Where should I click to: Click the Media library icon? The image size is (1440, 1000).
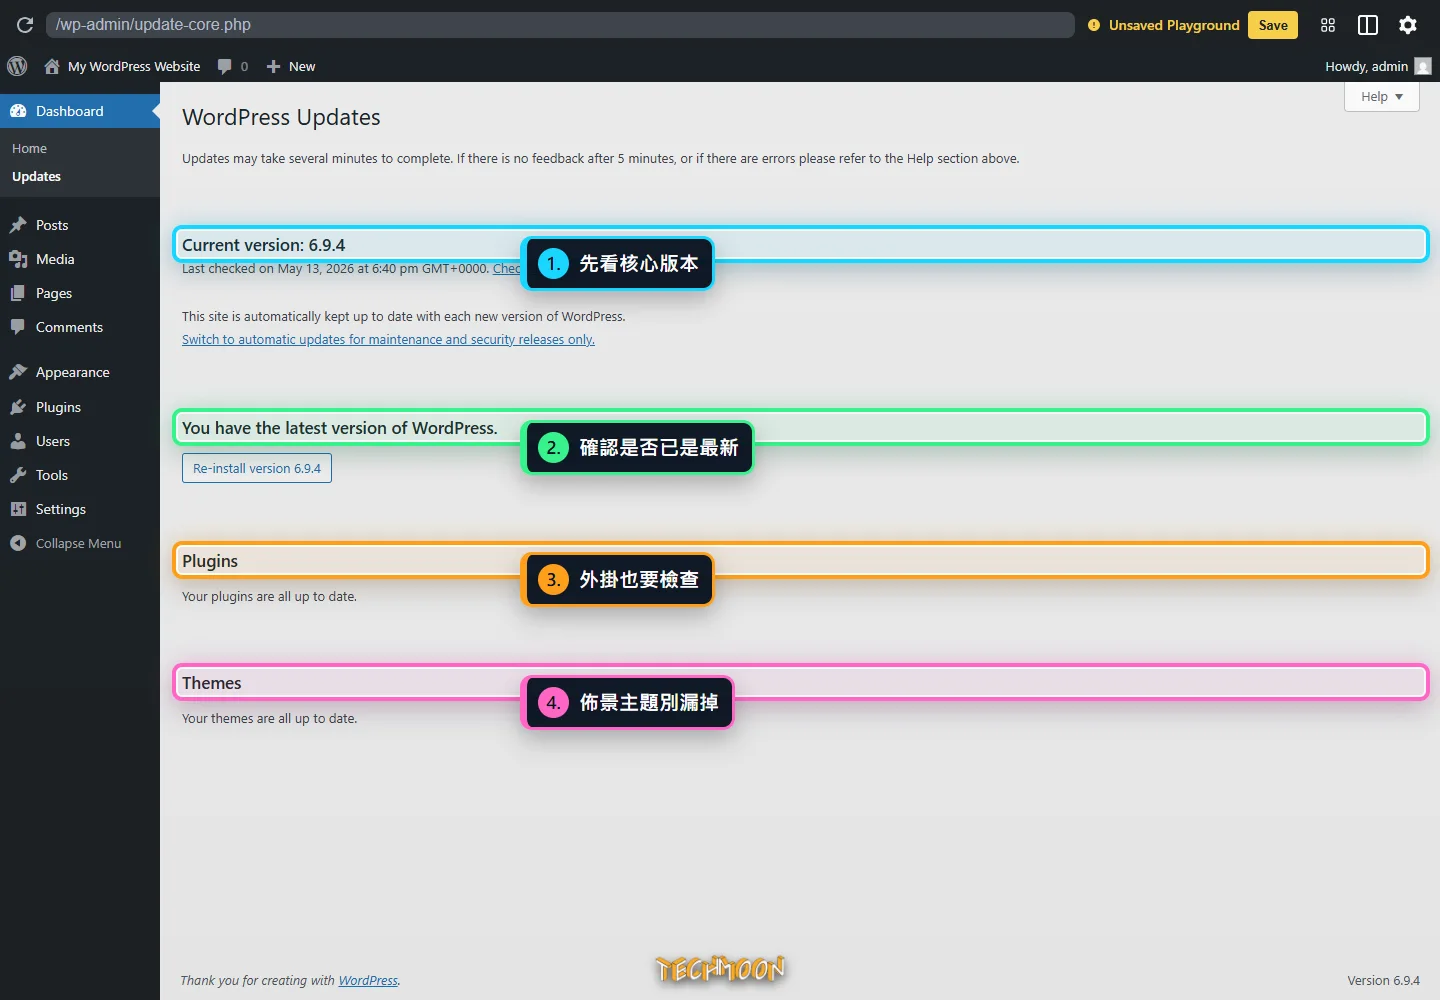tap(18, 259)
